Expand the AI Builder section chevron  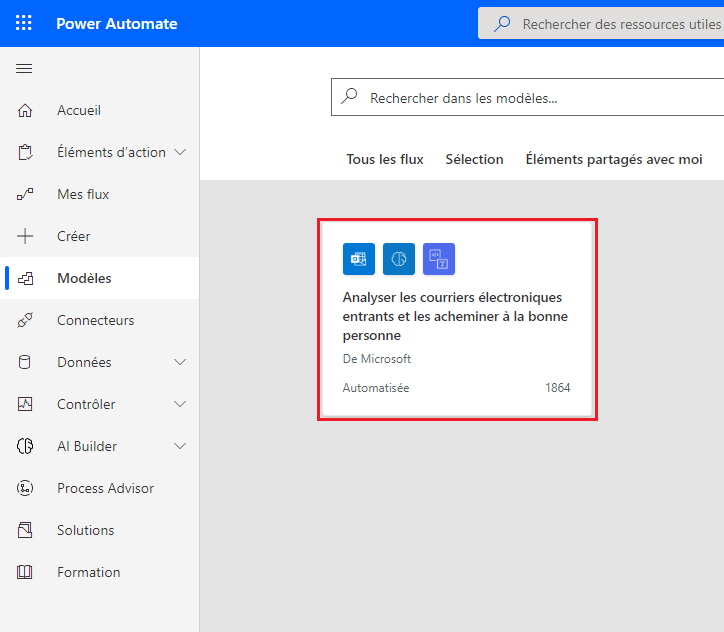point(180,446)
